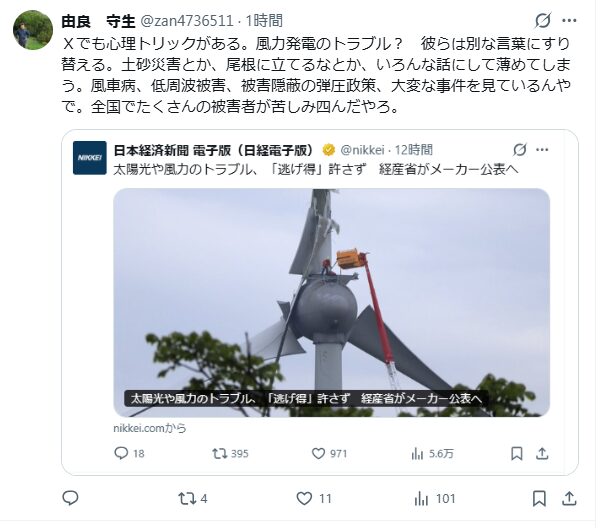Open the Grok icon on 由良 守生's post
This screenshot has height=528, width=606.
tap(543, 20)
